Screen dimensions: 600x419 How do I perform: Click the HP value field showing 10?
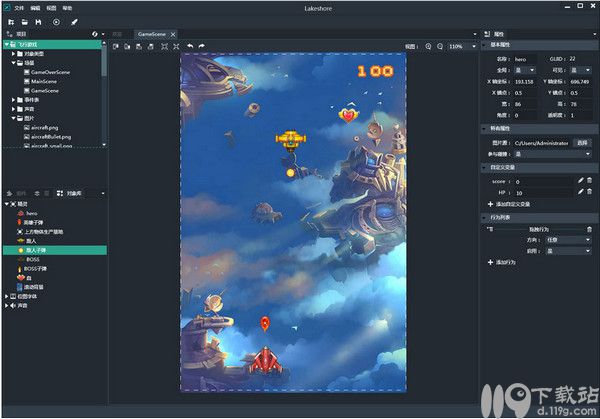[x=544, y=193]
